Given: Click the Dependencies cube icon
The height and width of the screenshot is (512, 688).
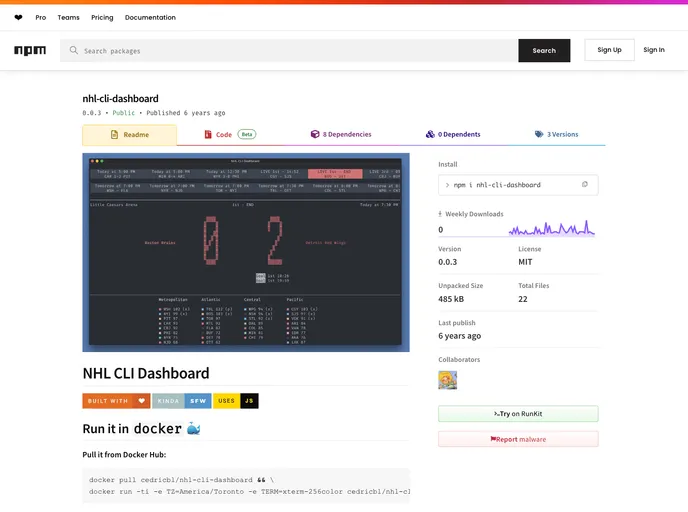Looking at the screenshot, I should pos(315,134).
